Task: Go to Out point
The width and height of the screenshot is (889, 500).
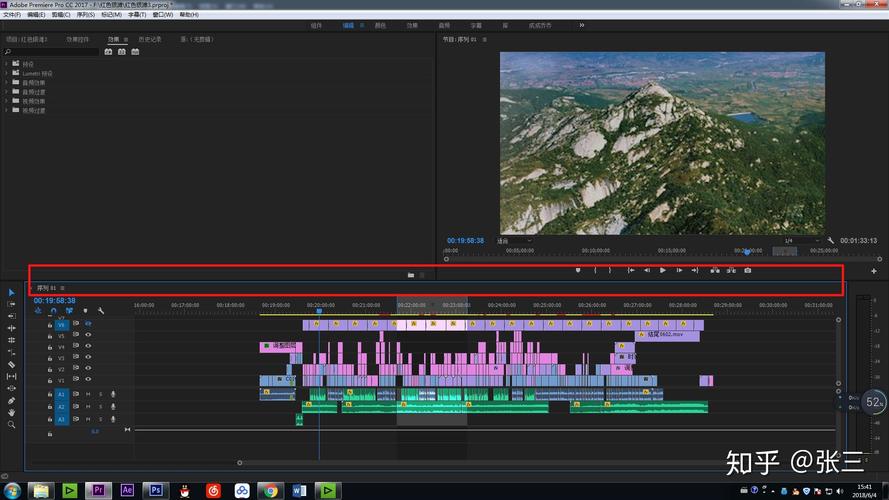Action: (695, 270)
